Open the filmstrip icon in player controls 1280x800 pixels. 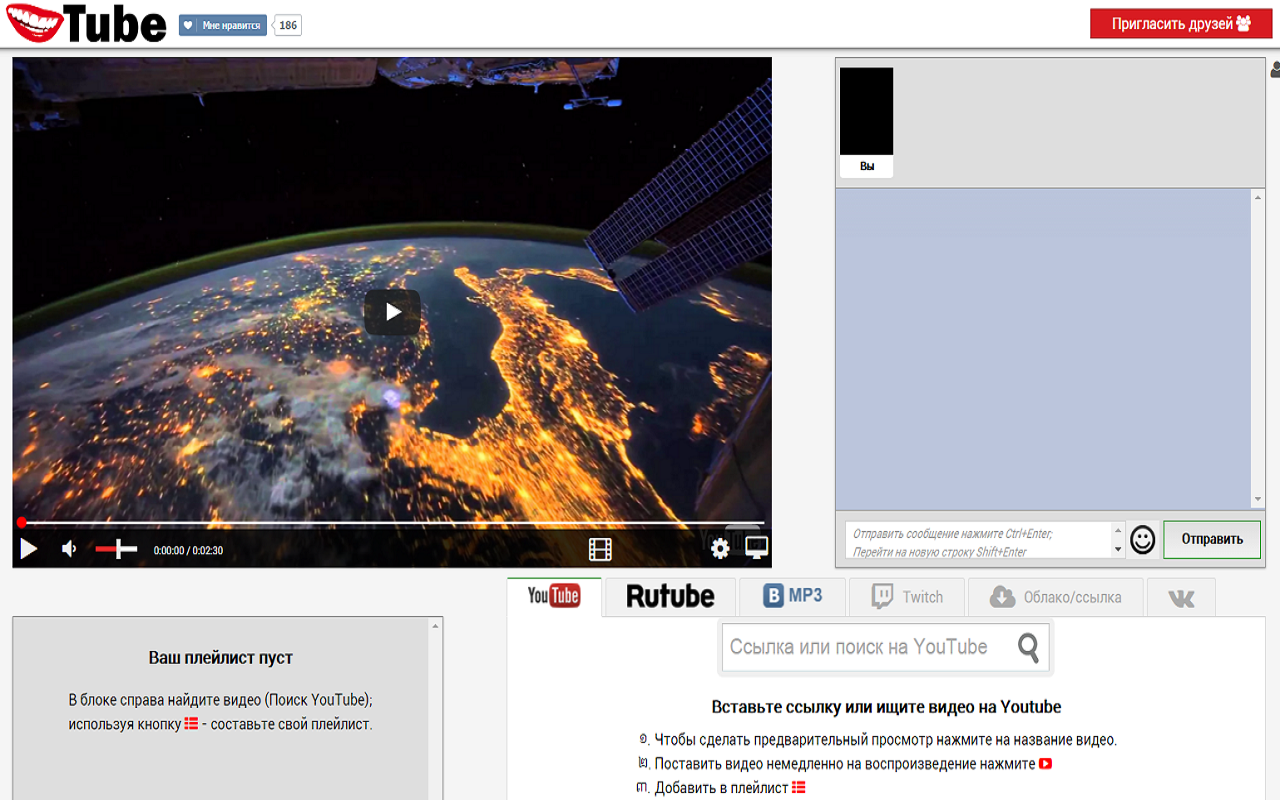pos(600,549)
